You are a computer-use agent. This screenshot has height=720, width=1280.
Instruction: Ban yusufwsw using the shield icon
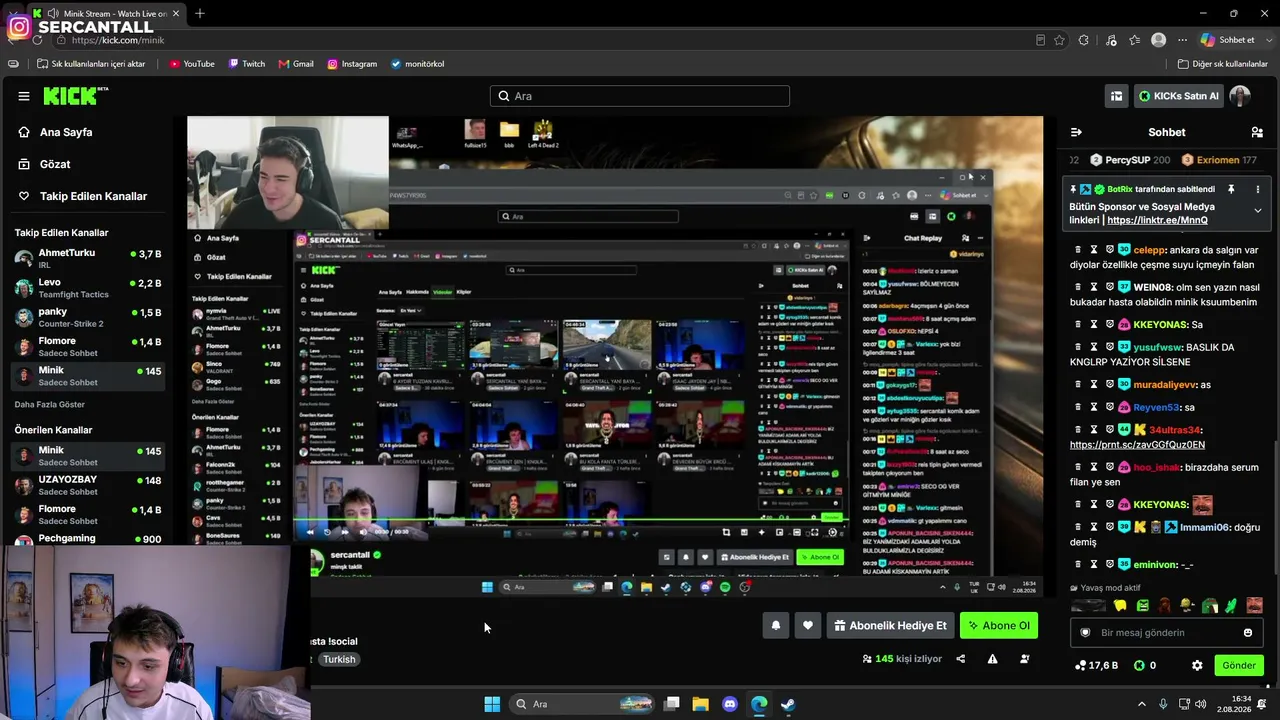[1110, 347]
